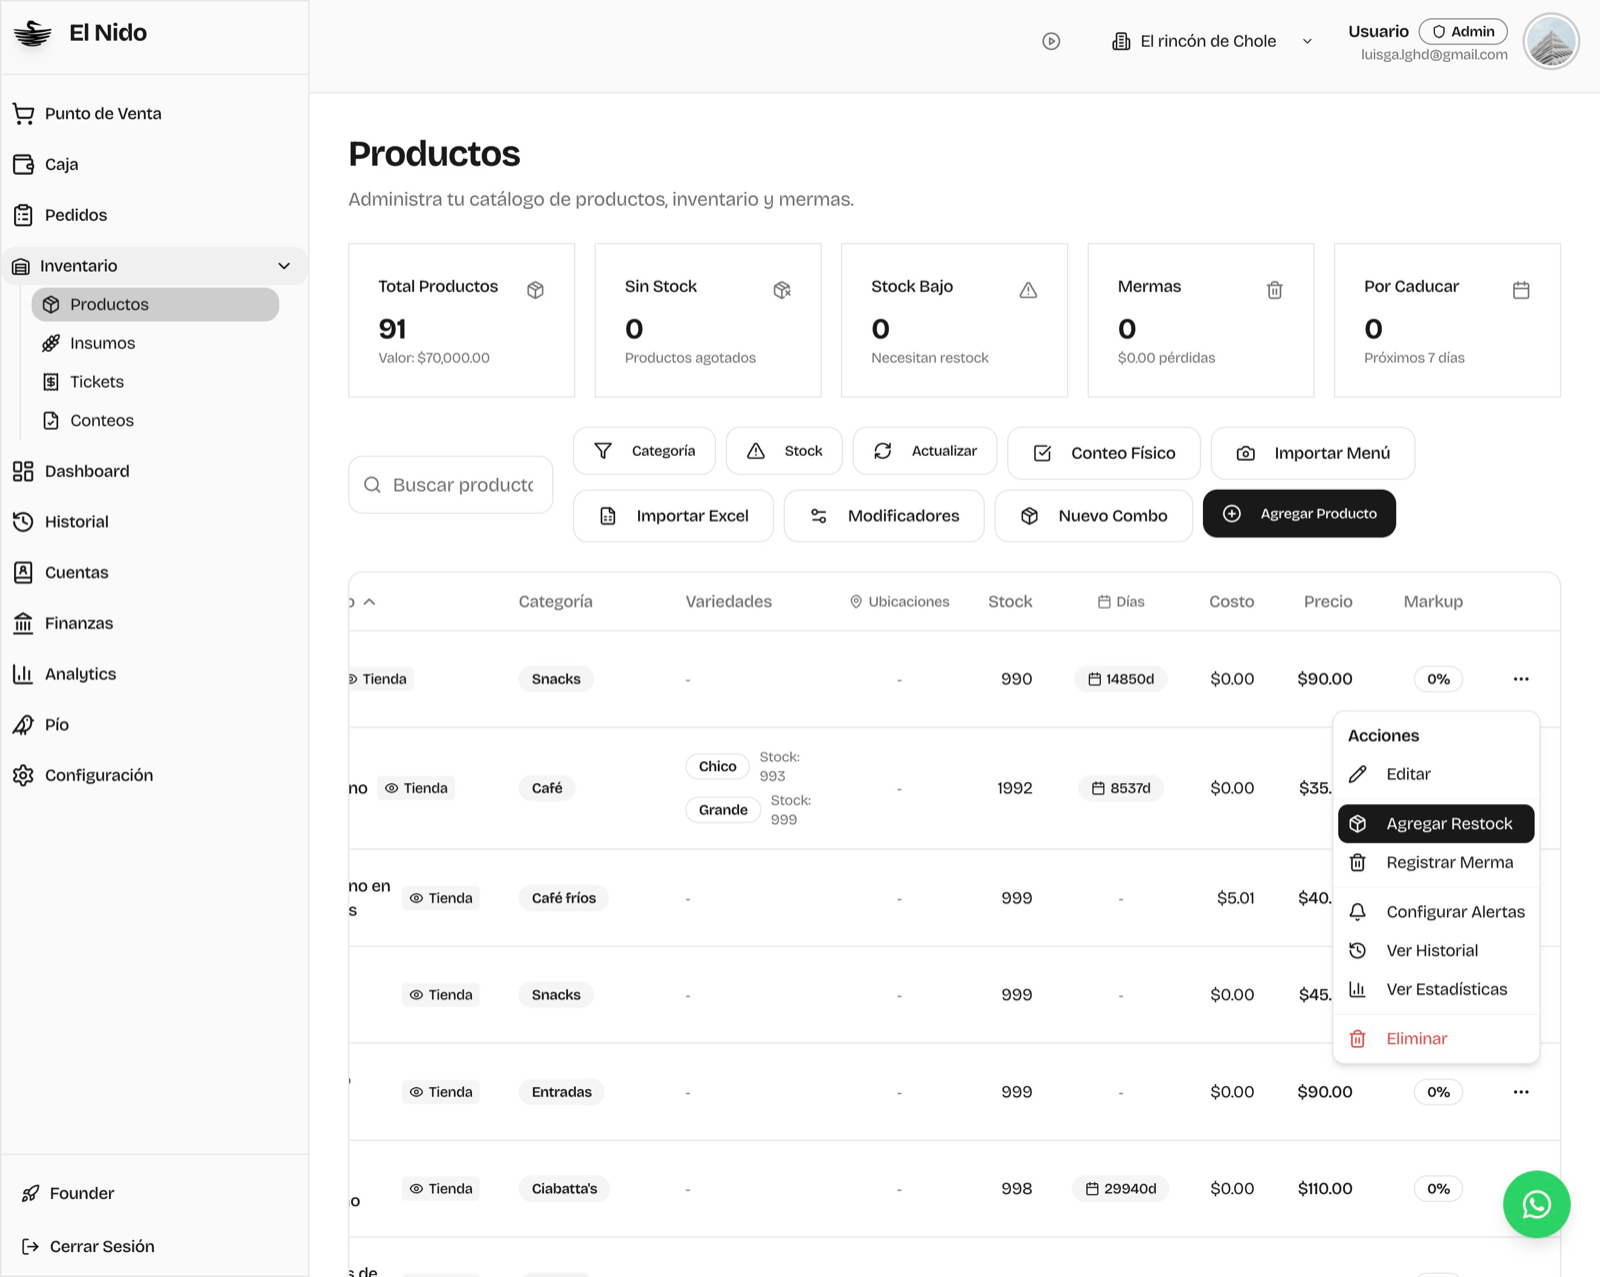The height and width of the screenshot is (1277, 1600).
Task: Open the user avatar menu
Action: [x=1551, y=42]
